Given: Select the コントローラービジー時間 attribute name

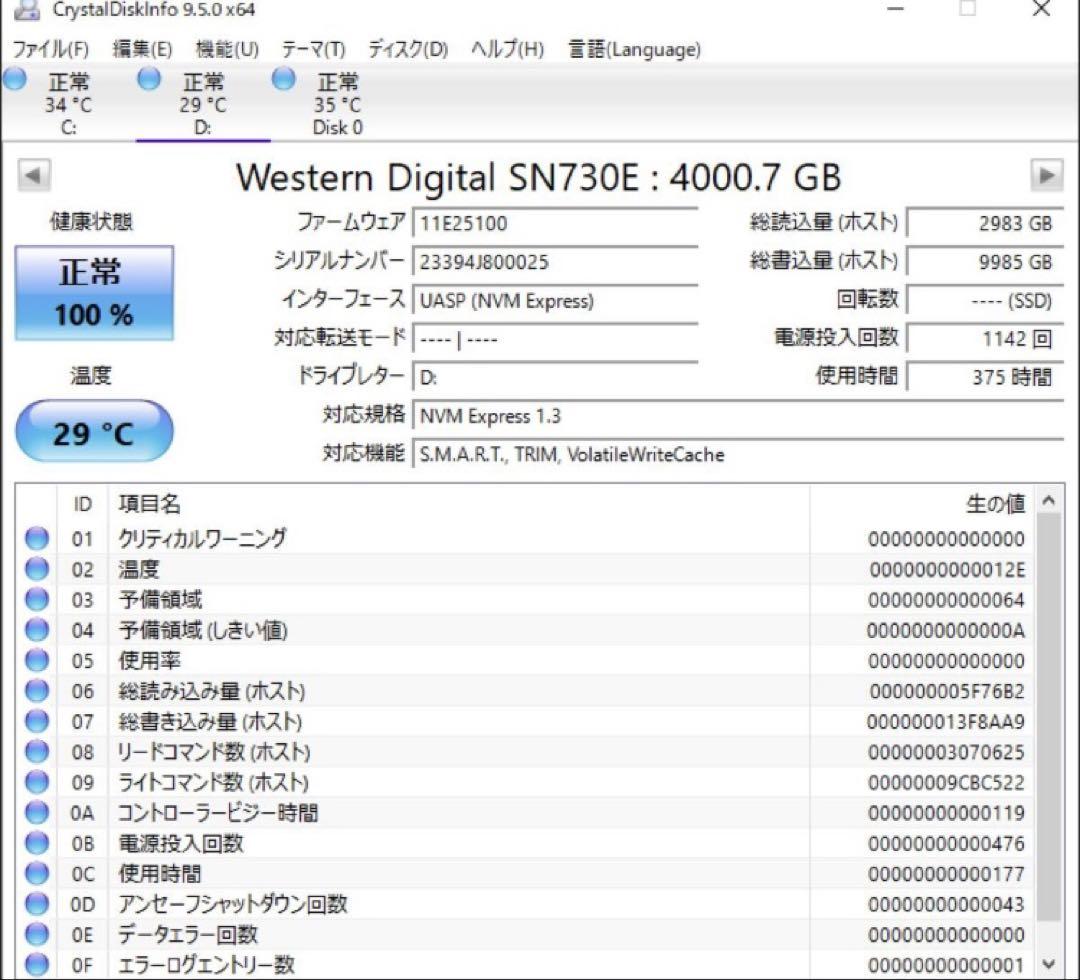Looking at the screenshot, I should 218,813.
